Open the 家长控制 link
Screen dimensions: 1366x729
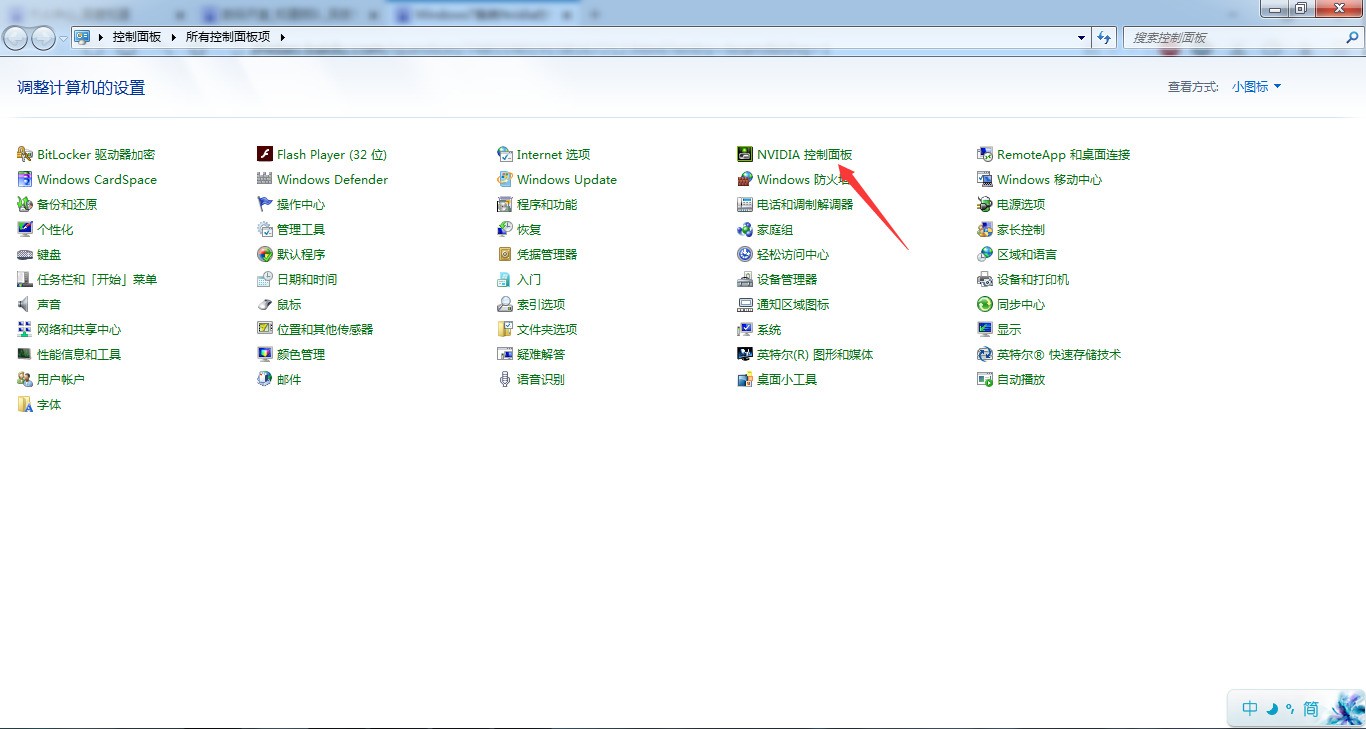pos(1021,229)
